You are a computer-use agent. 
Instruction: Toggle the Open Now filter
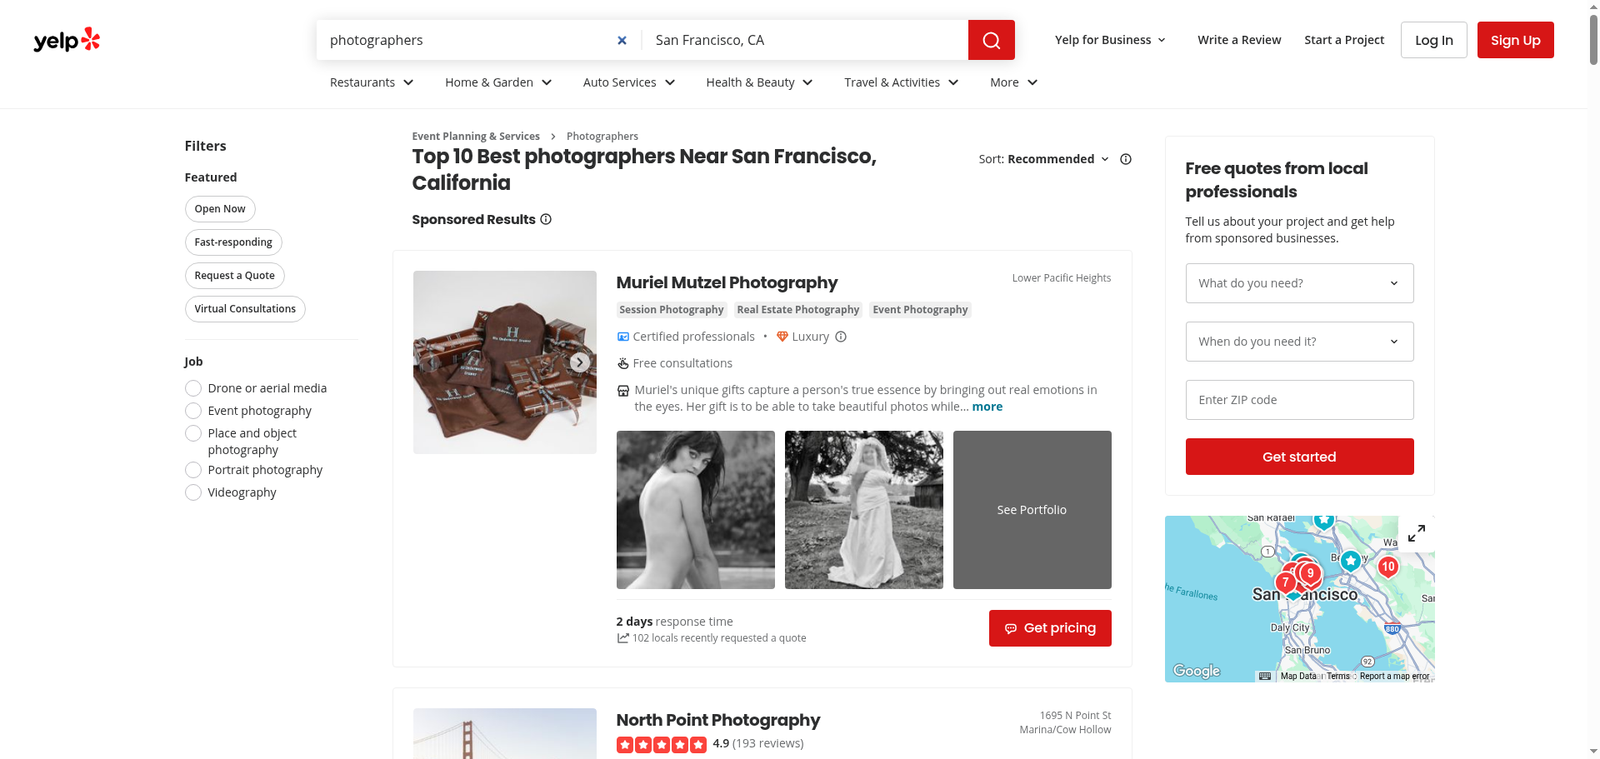pyautogui.click(x=220, y=209)
